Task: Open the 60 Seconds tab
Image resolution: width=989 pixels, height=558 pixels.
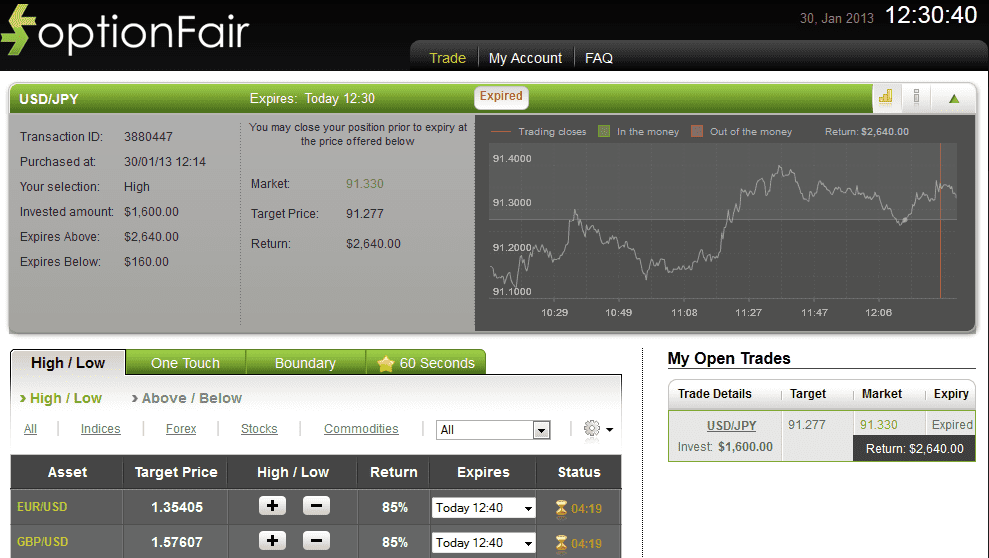Action: [x=426, y=363]
